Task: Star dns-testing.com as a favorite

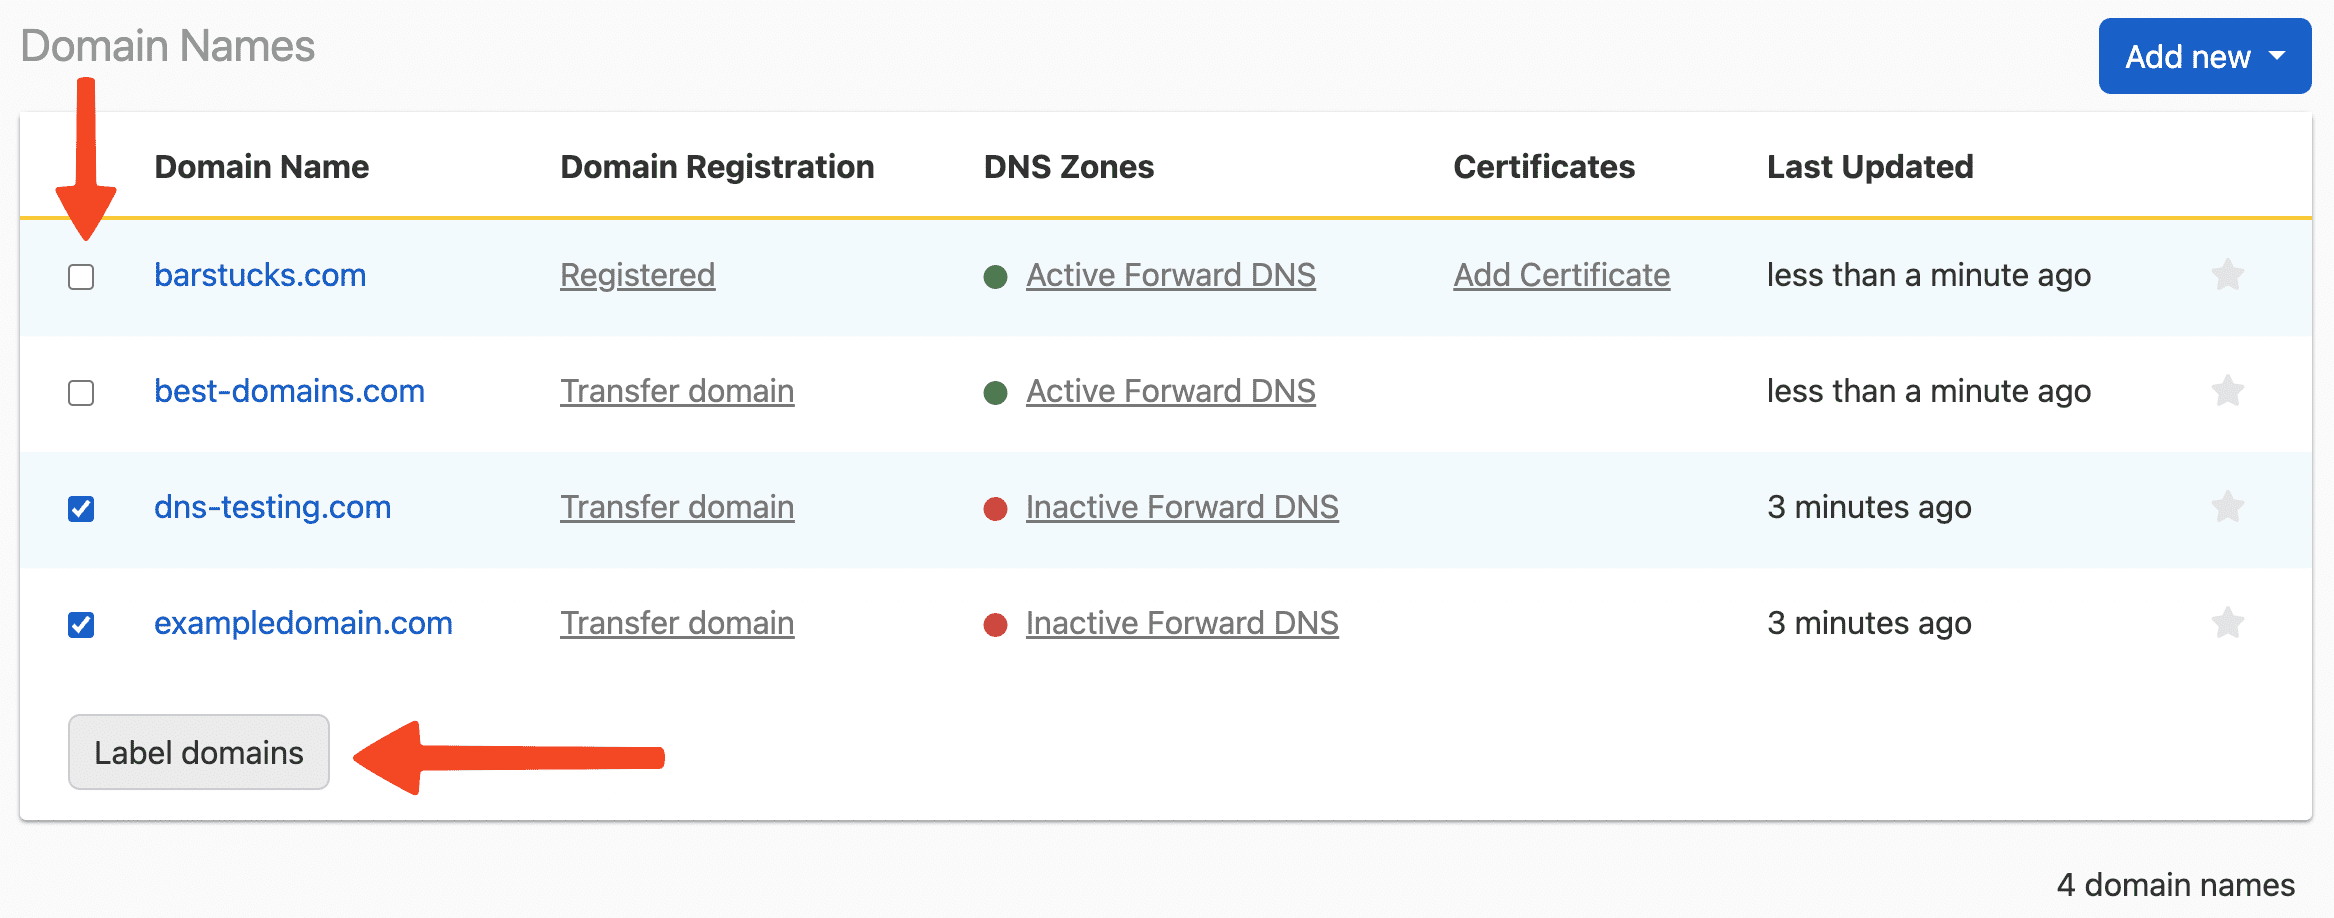Action: 2228,507
